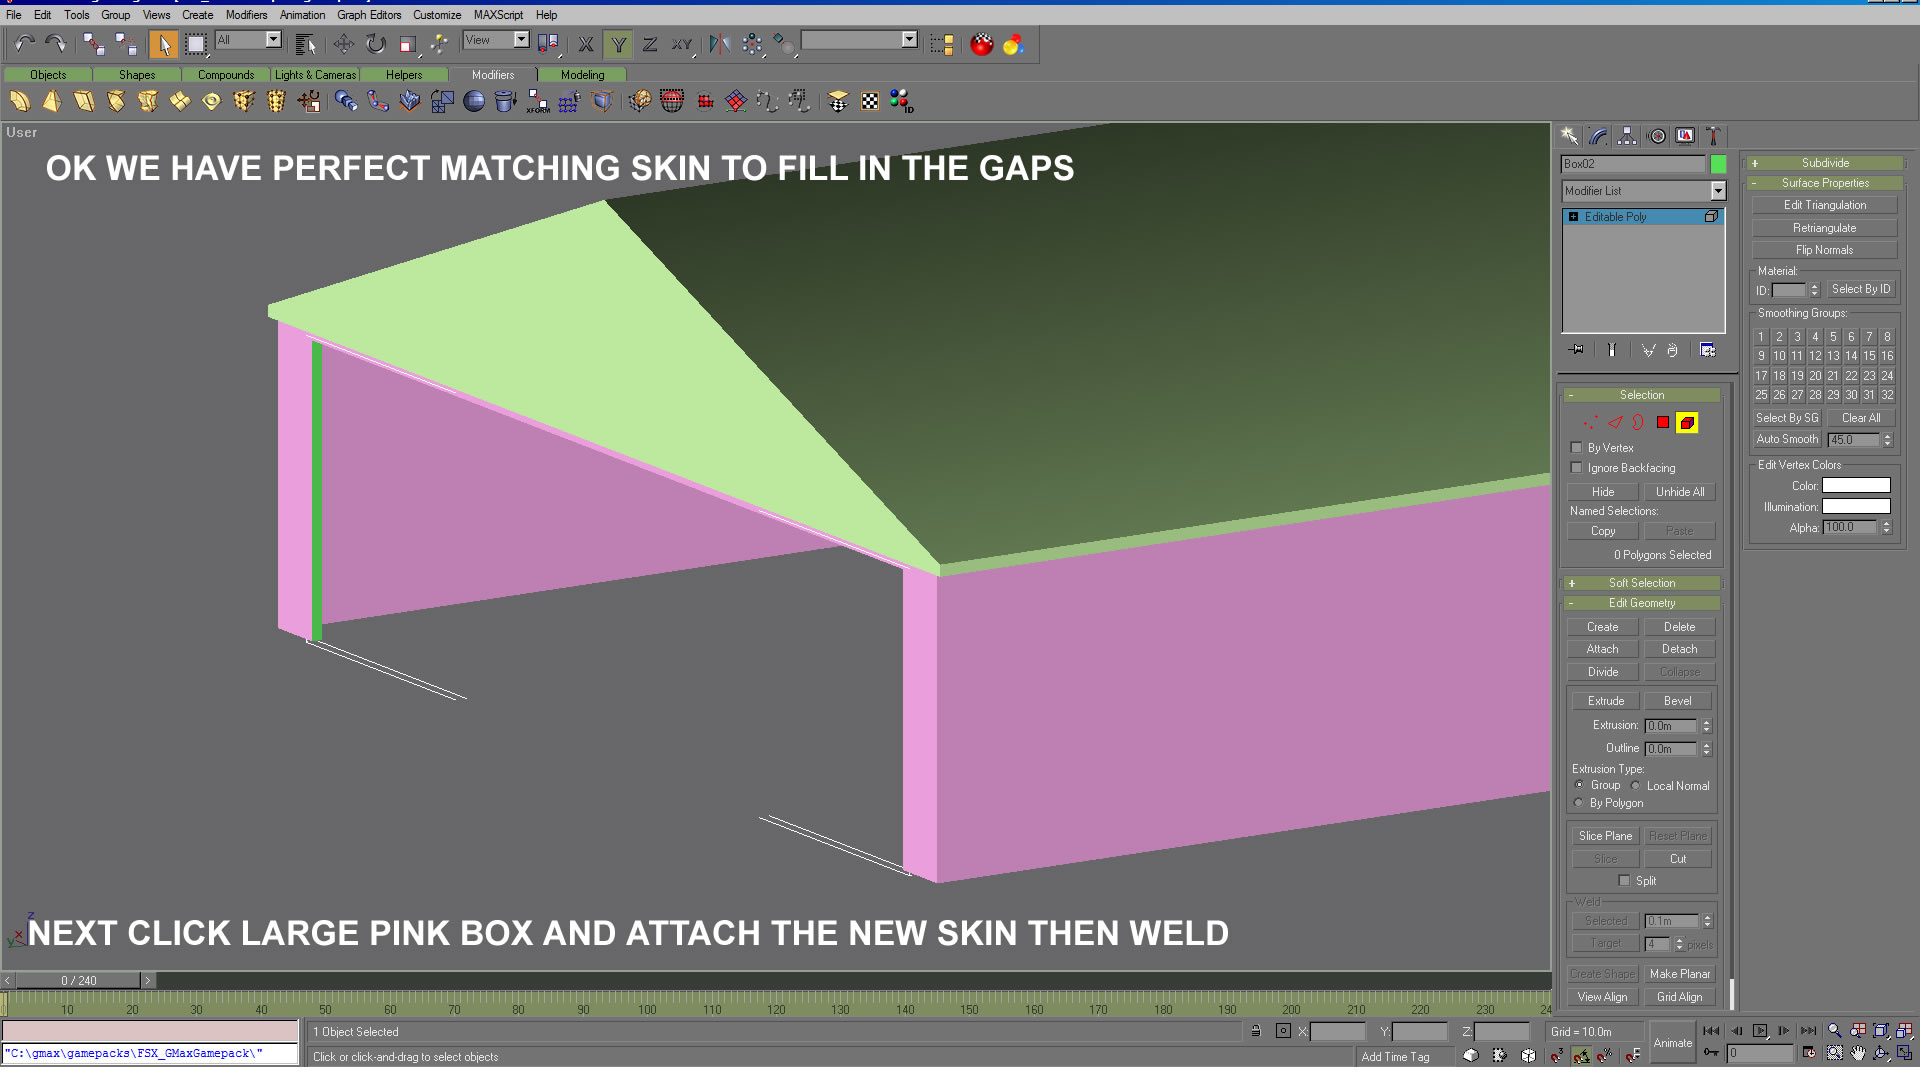Click the green object color swatch
This screenshot has width=1920, height=1080.
pyautogui.click(x=1718, y=164)
